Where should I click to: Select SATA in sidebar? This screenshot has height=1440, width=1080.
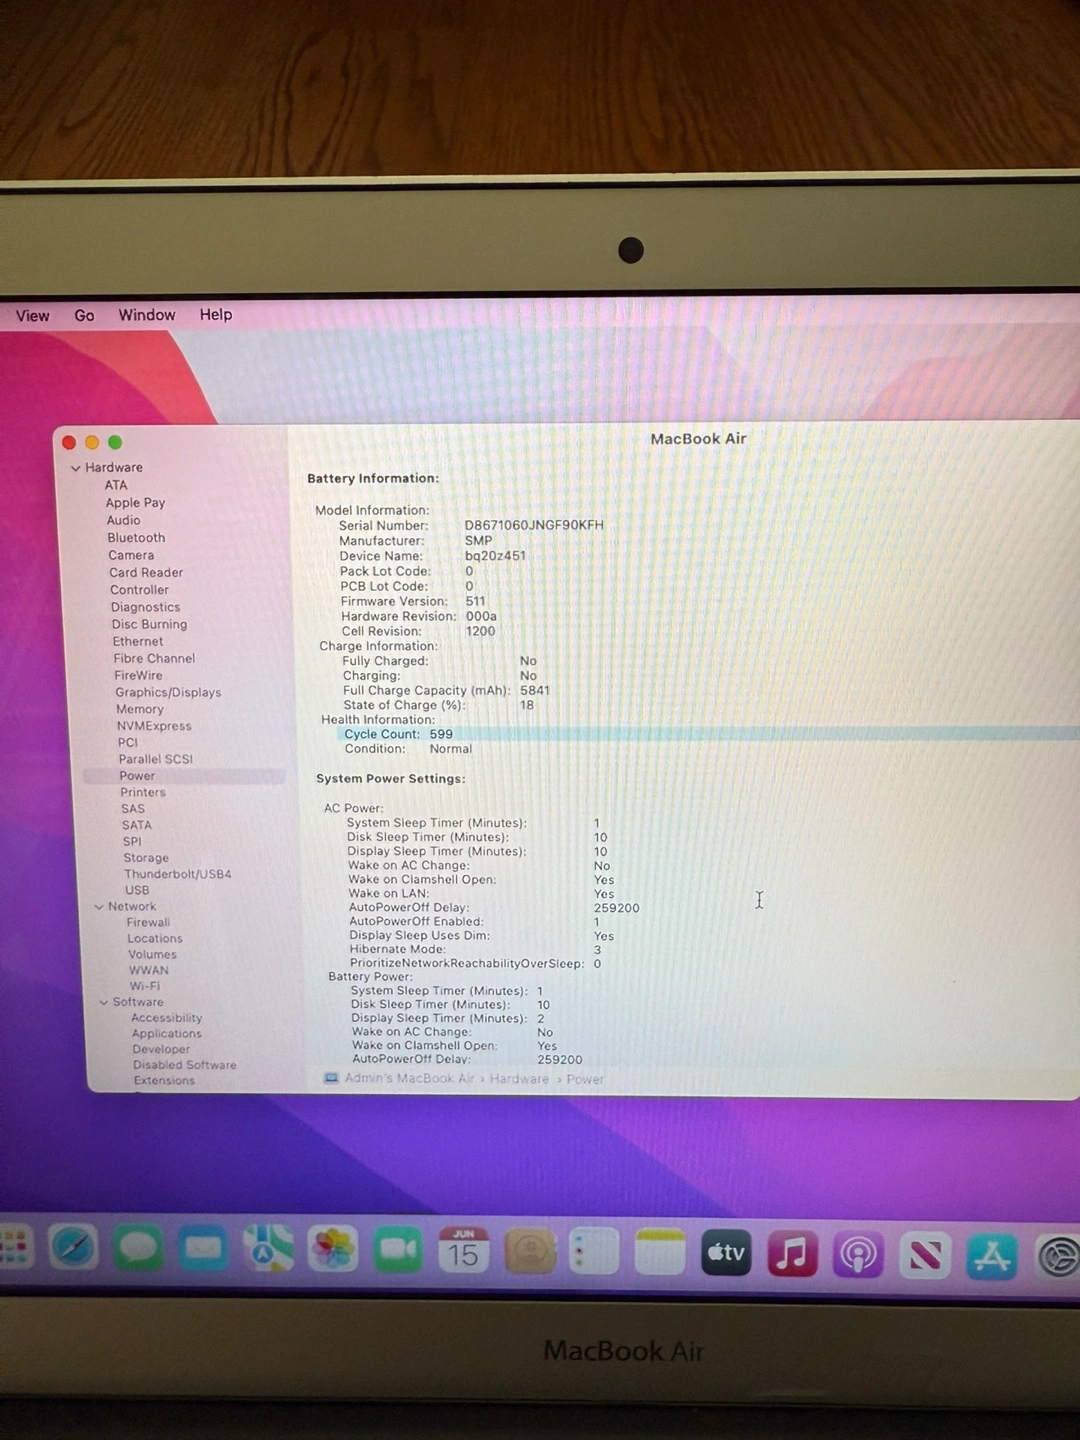136,825
